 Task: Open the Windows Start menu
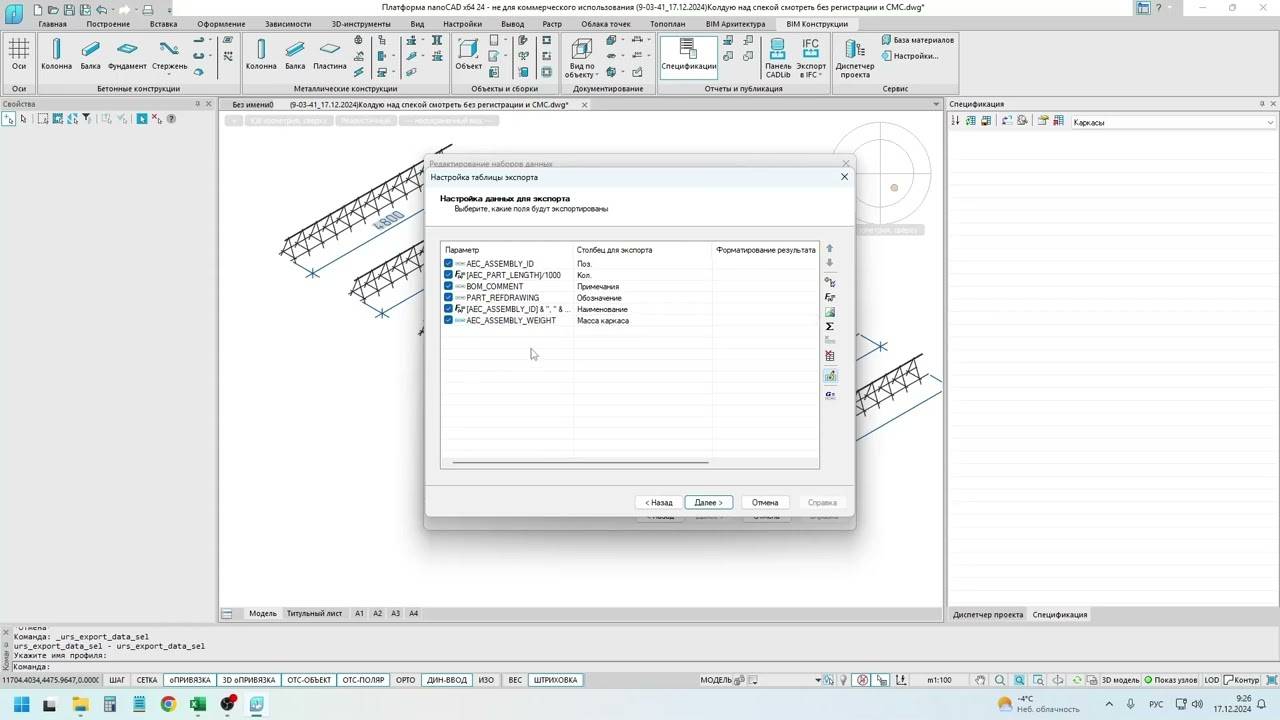click(x=20, y=704)
